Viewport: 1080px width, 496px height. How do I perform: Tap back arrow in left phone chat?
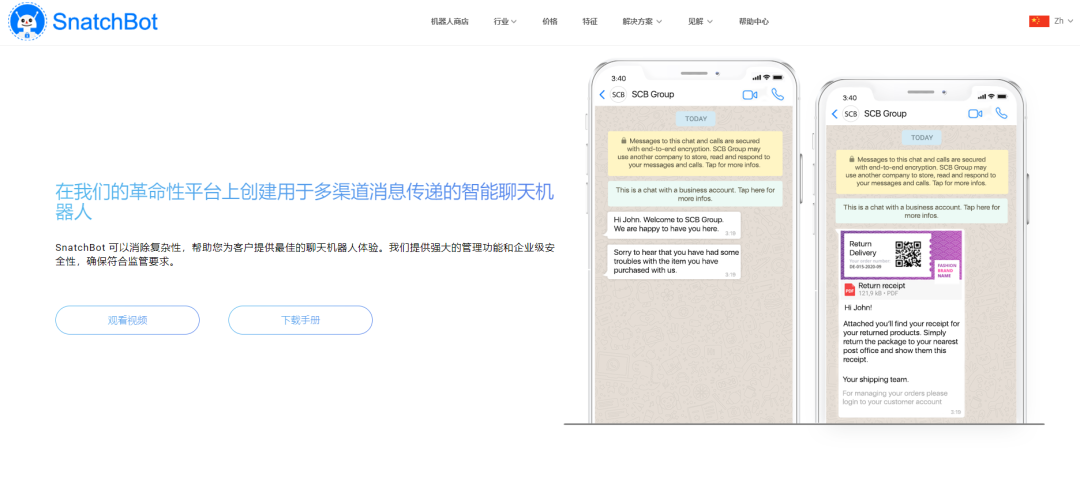pyautogui.click(x=602, y=94)
